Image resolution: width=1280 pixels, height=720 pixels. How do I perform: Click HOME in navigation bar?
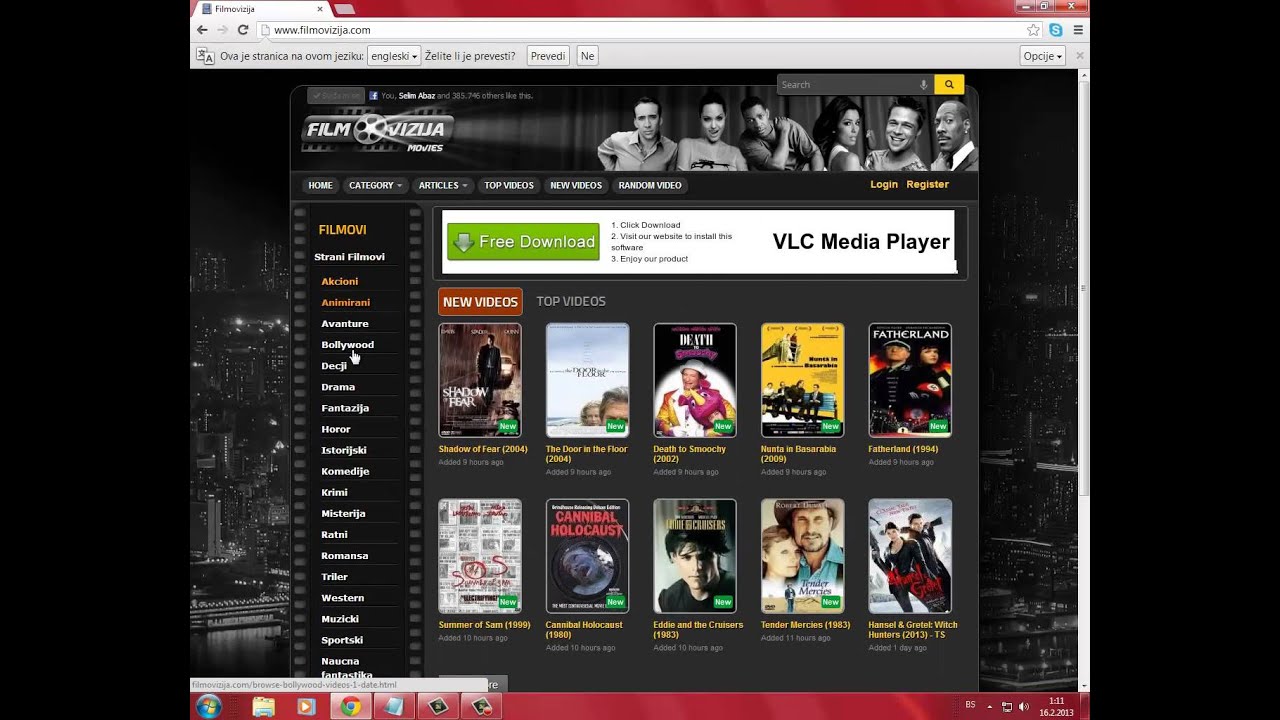[320, 185]
